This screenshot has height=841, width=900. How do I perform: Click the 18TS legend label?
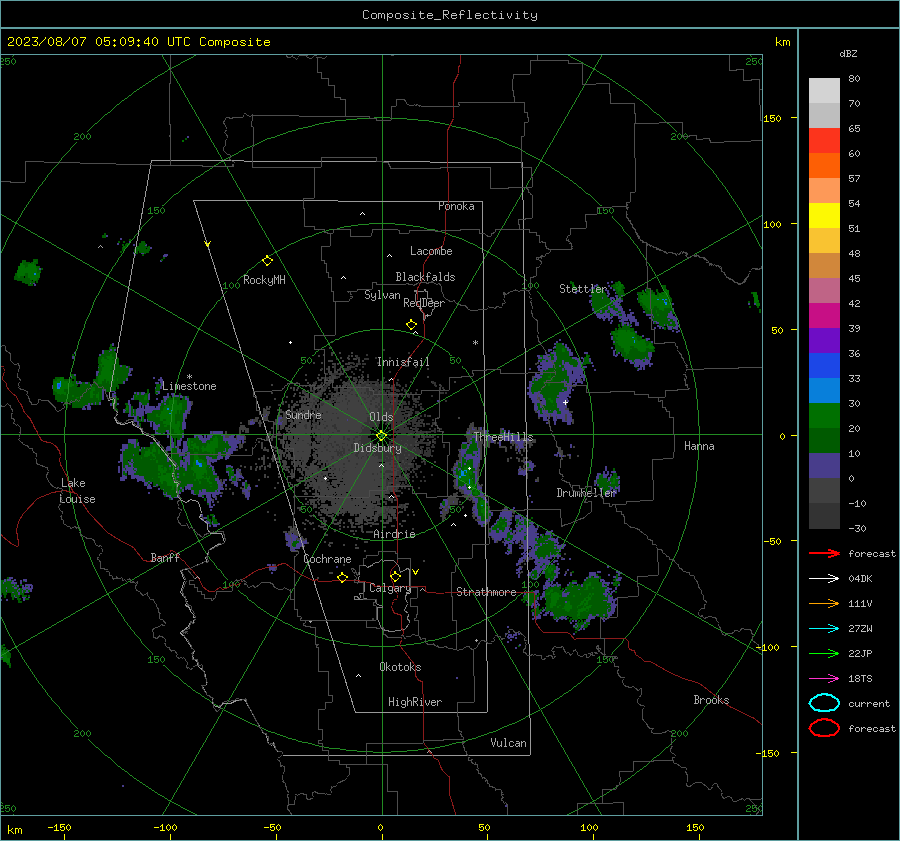pos(860,679)
